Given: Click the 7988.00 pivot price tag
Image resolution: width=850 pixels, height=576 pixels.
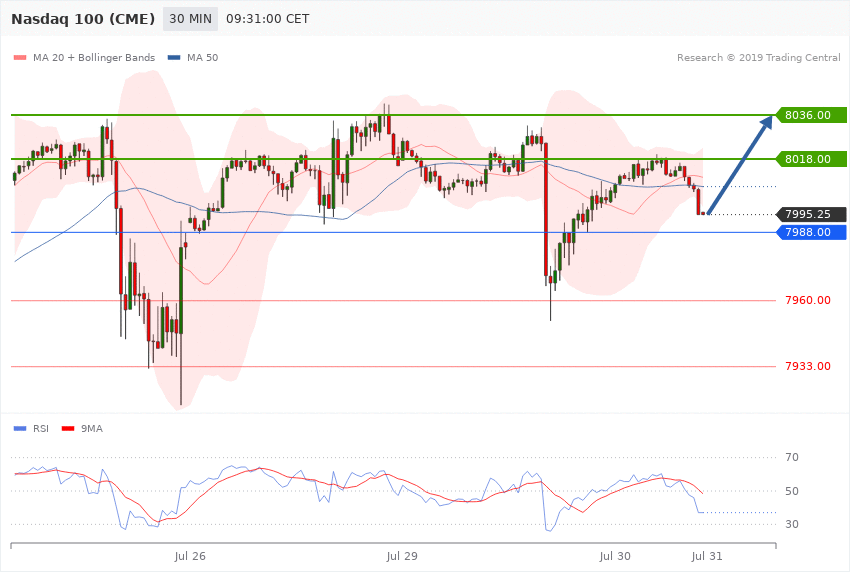Looking at the screenshot, I should pos(811,232).
